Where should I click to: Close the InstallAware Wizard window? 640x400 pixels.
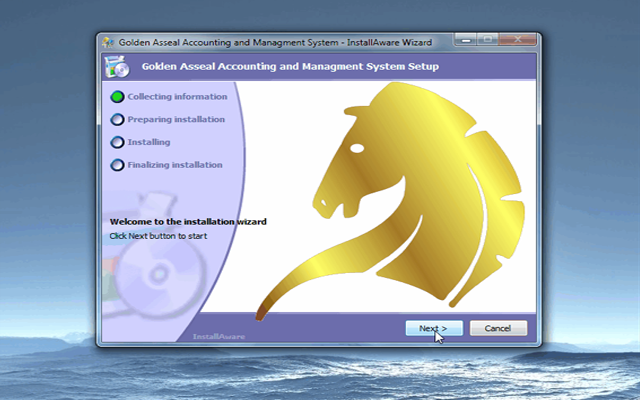tap(517, 41)
